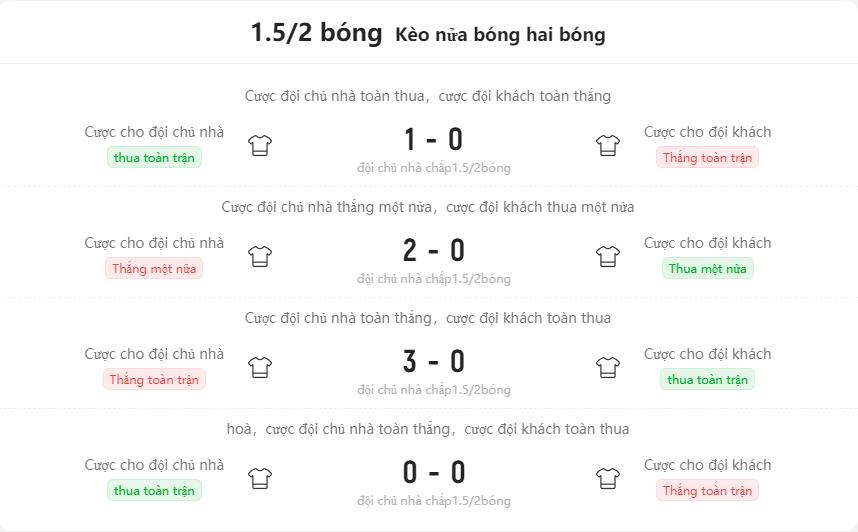Viewport: 858px width, 532px height.
Task: Click 'Cược cho đội khách' label in 0-0 row
Action: click(707, 465)
